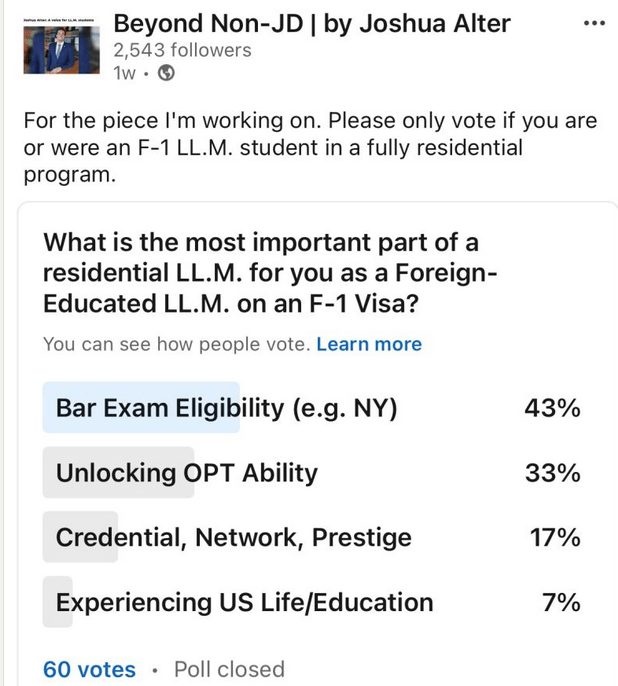This screenshot has height=686, width=618.
Task: View the 60 votes list
Action: [89, 669]
